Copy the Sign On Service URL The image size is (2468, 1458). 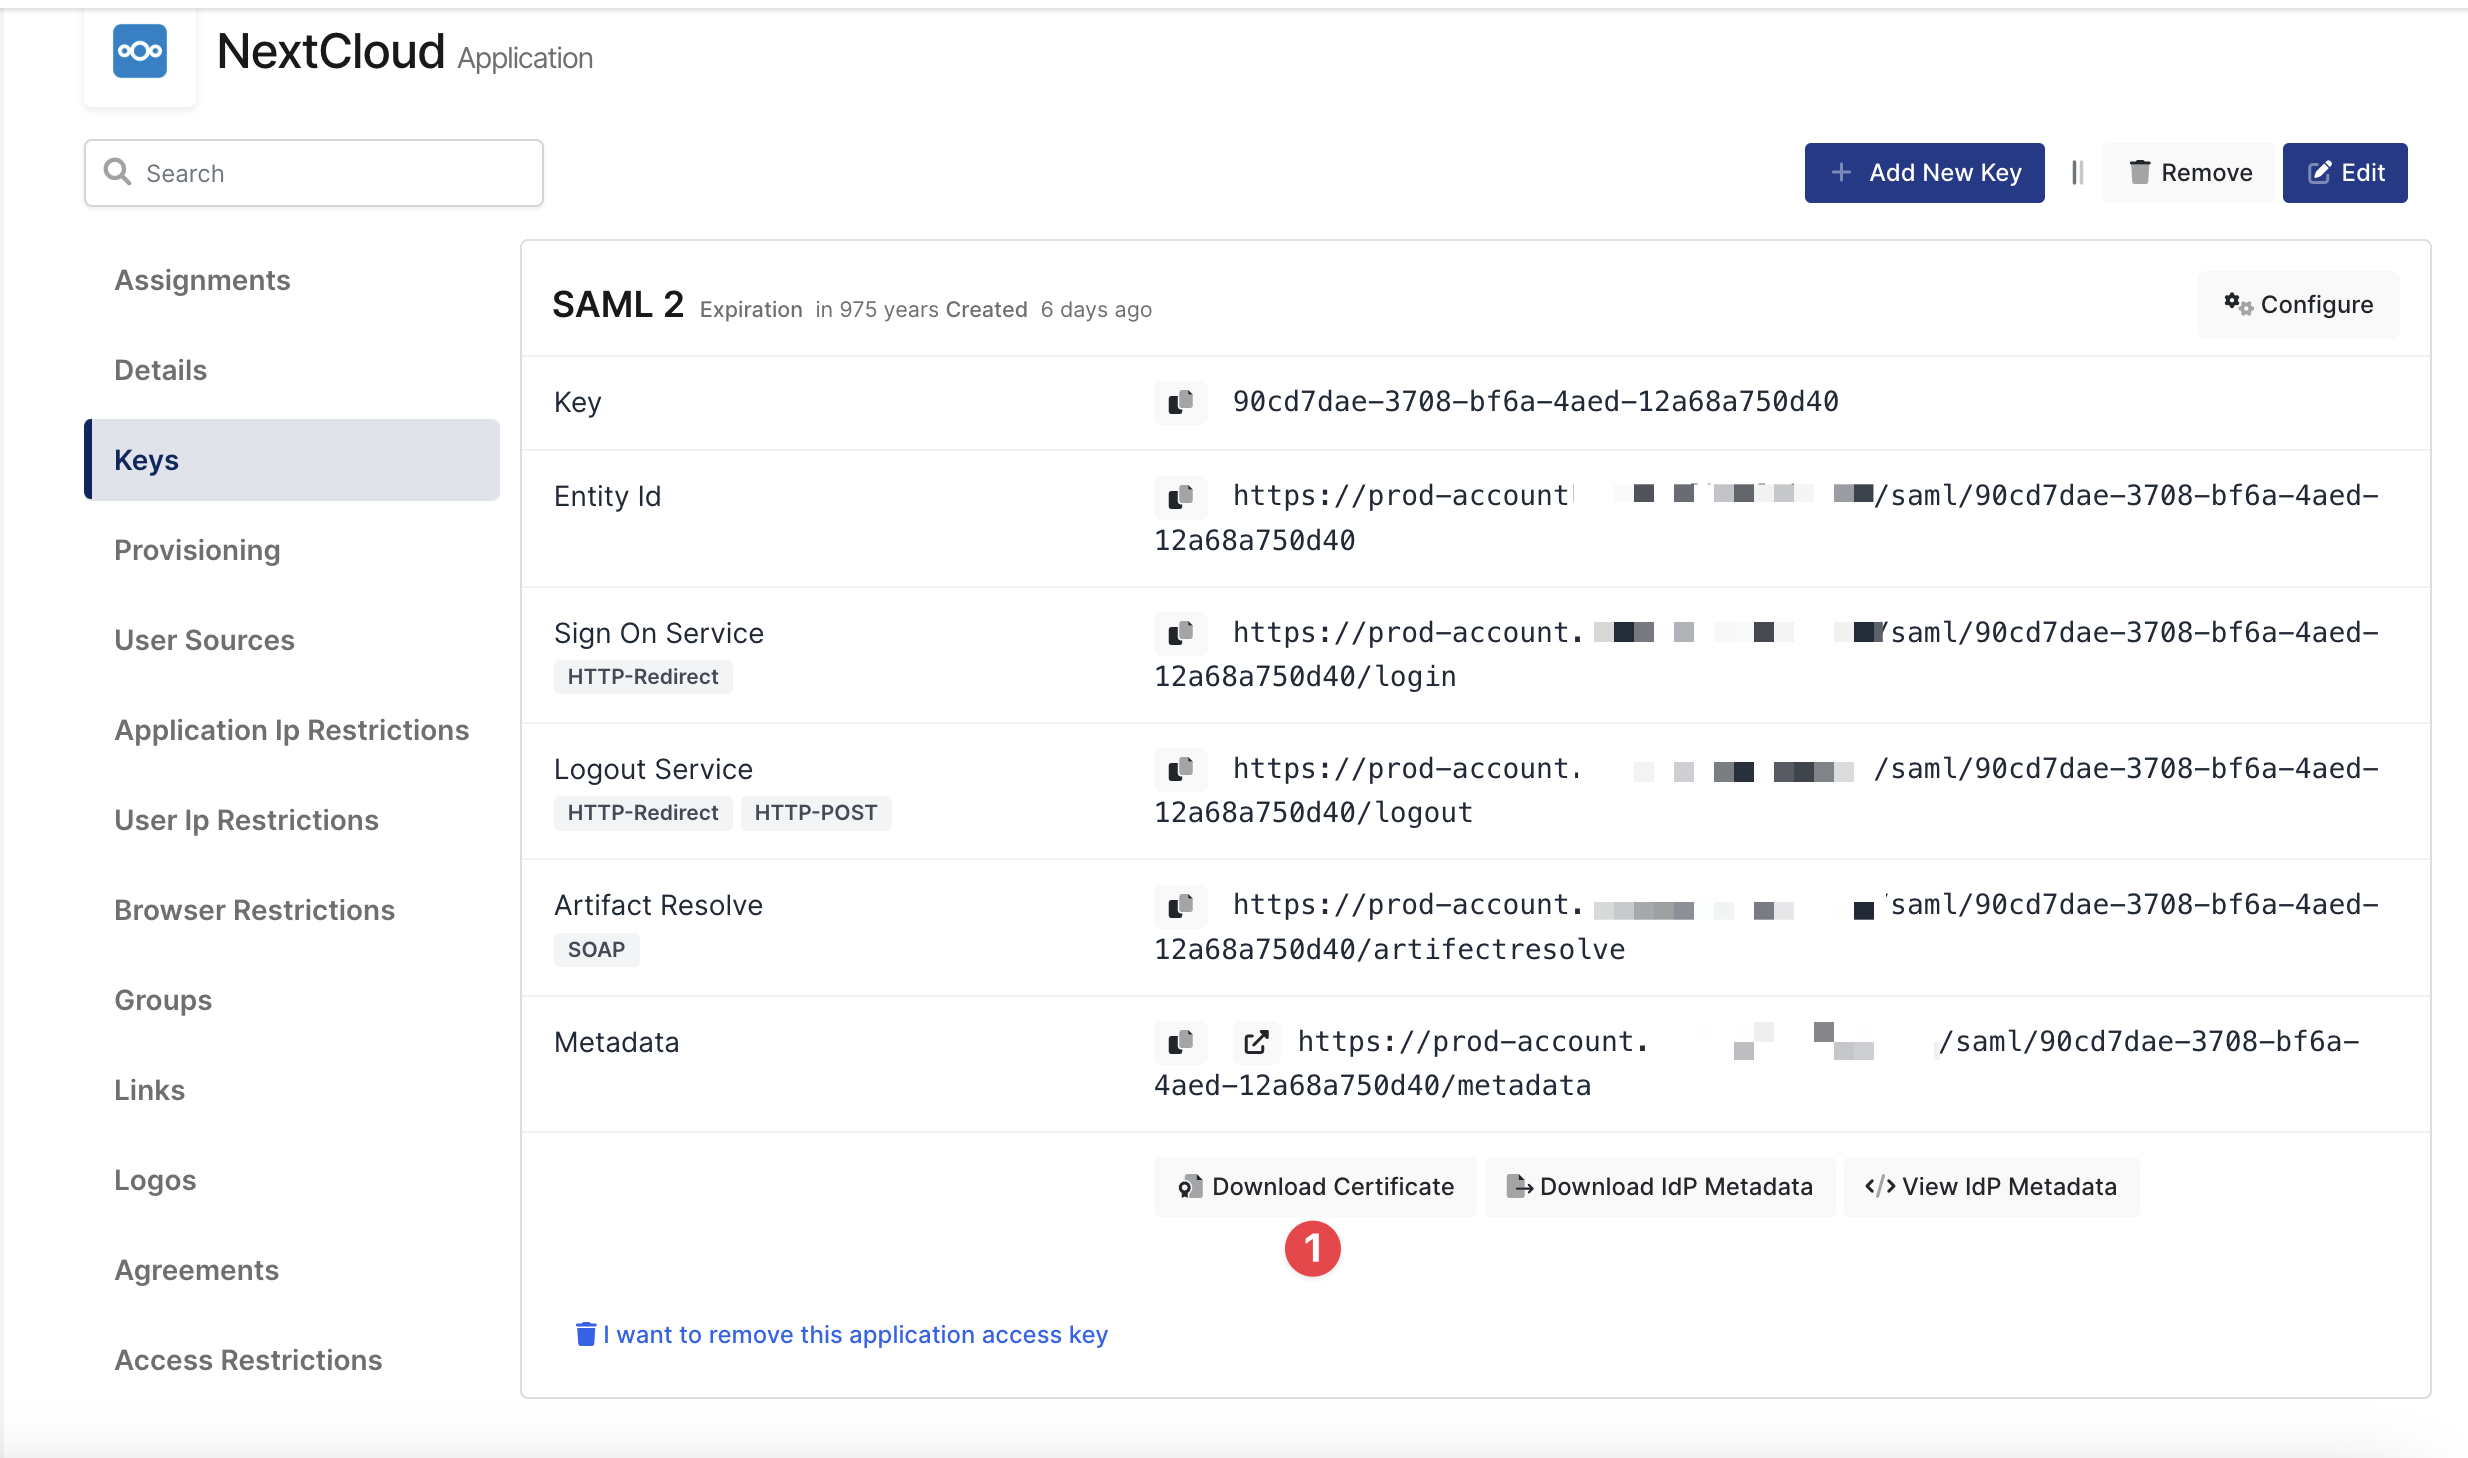point(1180,633)
